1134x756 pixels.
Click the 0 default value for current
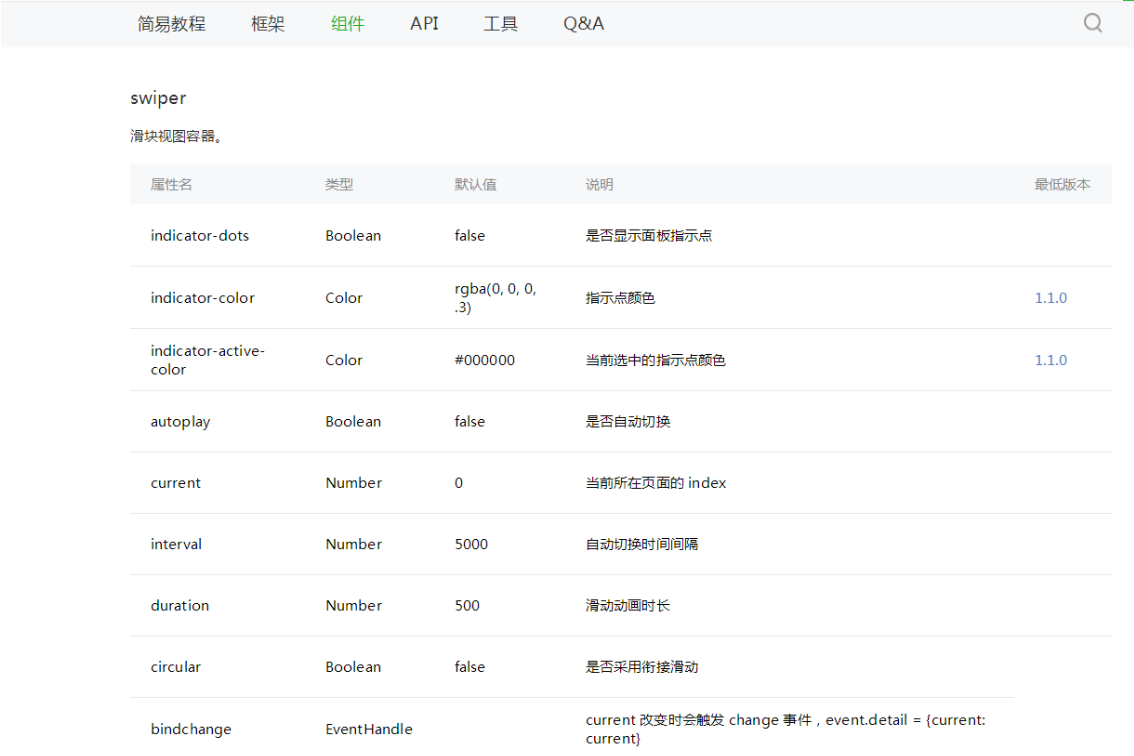(x=459, y=483)
